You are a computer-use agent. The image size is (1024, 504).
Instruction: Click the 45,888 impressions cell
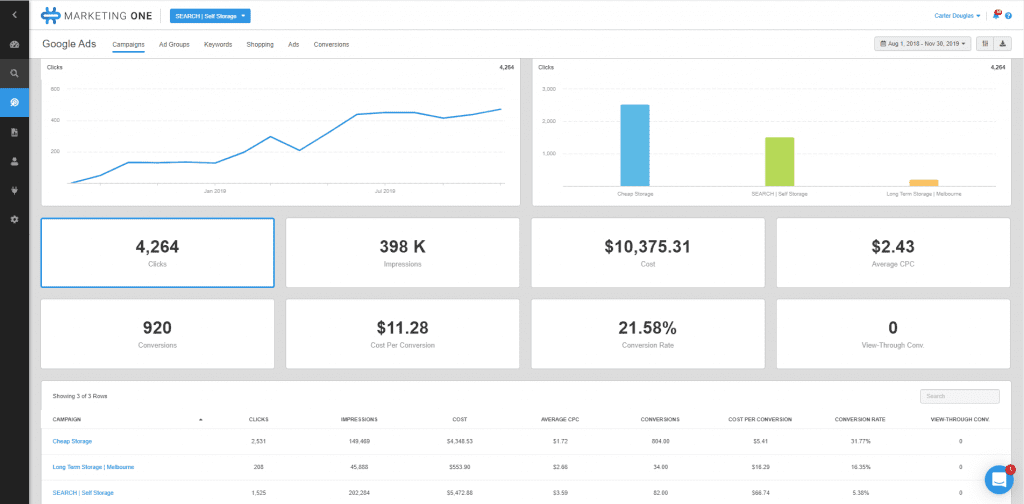pyautogui.click(x=359, y=467)
